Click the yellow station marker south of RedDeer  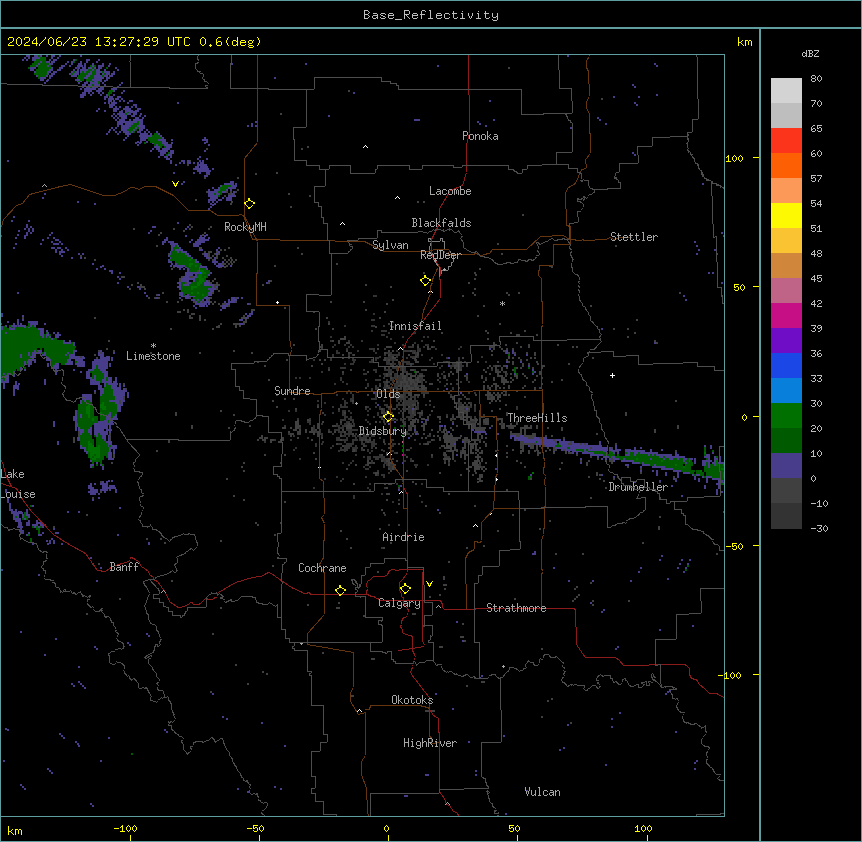tap(426, 281)
